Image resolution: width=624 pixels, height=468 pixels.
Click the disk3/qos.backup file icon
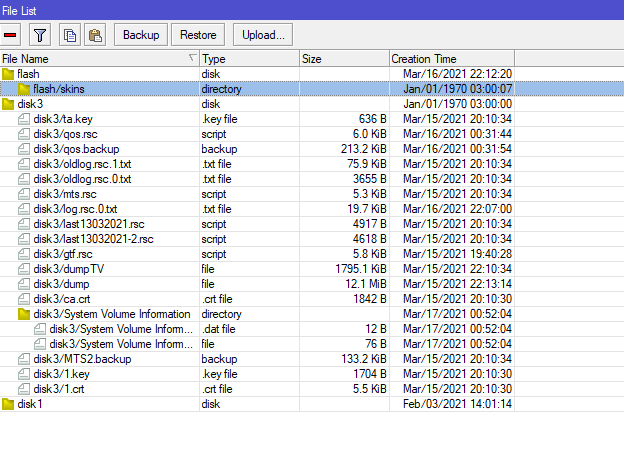(24, 149)
